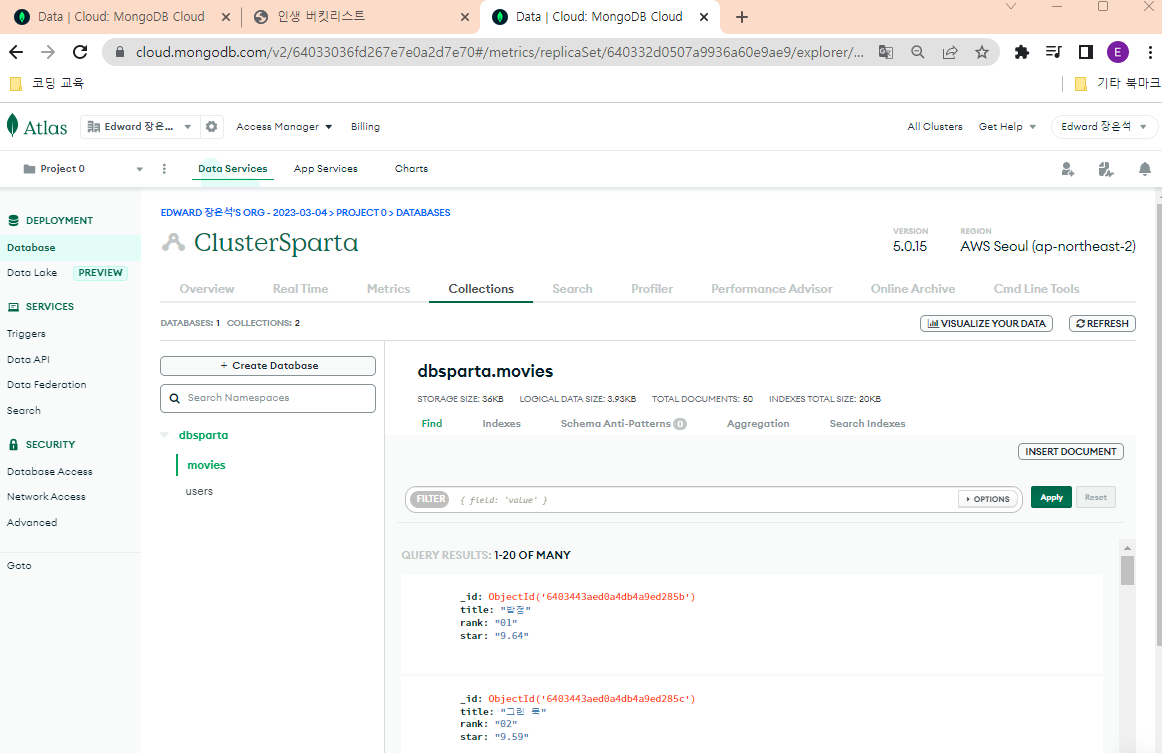This screenshot has width=1162, height=753.
Task: Open project activity feed icon
Action: coord(1106,169)
